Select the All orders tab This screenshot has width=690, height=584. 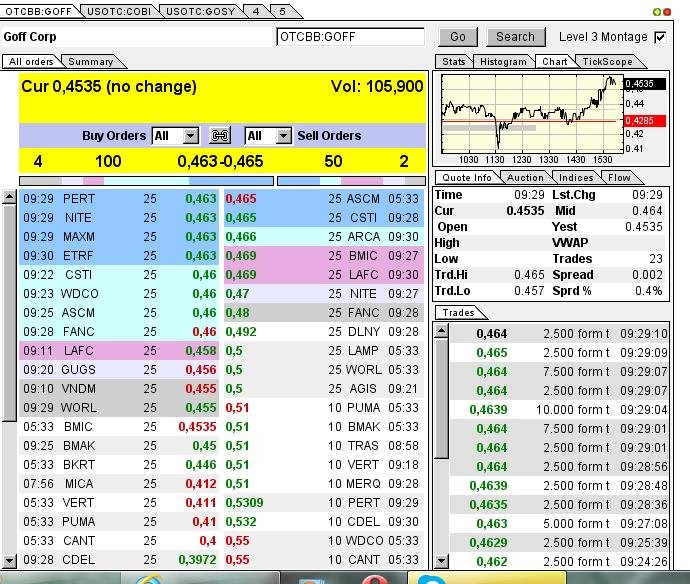pyautogui.click(x=31, y=62)
